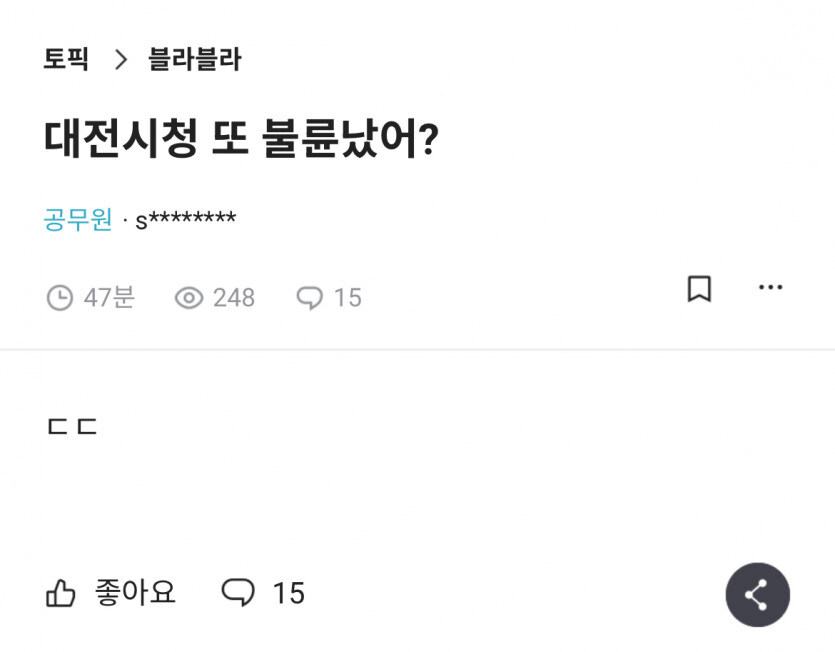Click the clock icon next to 47분
Viewport: 835px width, 652px height.
coord(60,297)
